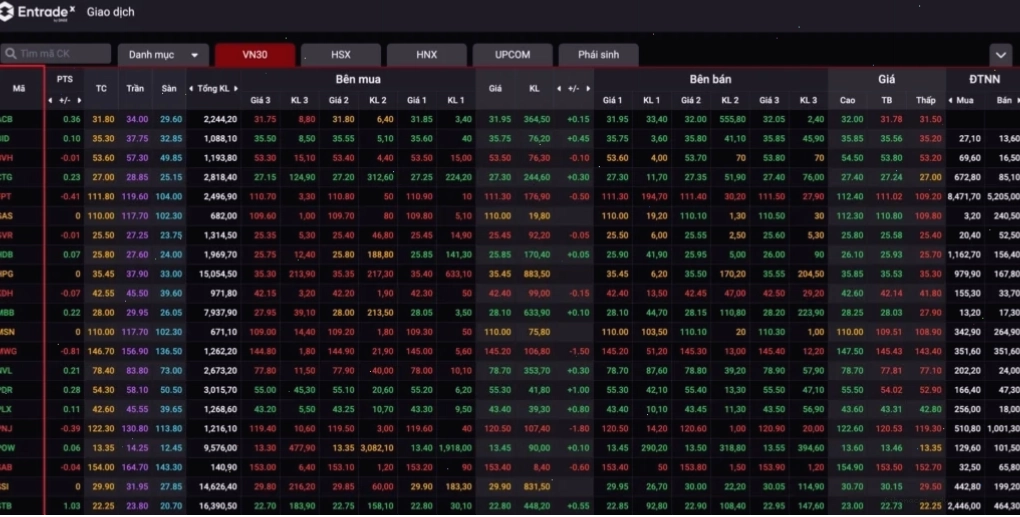The width and height of the screenshot is (1020, 517).
Task: Click the ceiling price cell 156.90
Action: [x=135, y=351]
